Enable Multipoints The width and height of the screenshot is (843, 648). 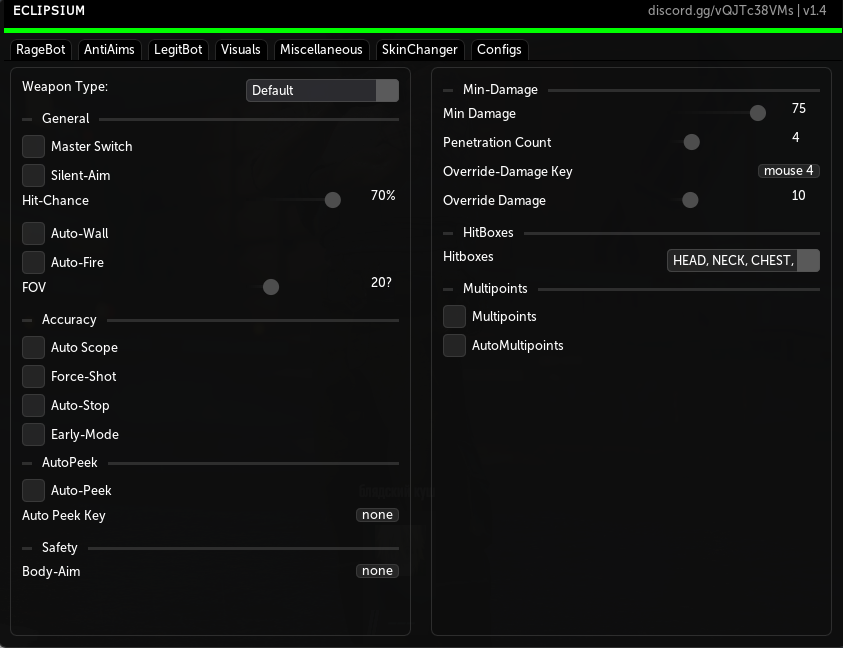(x=454, y=315)
